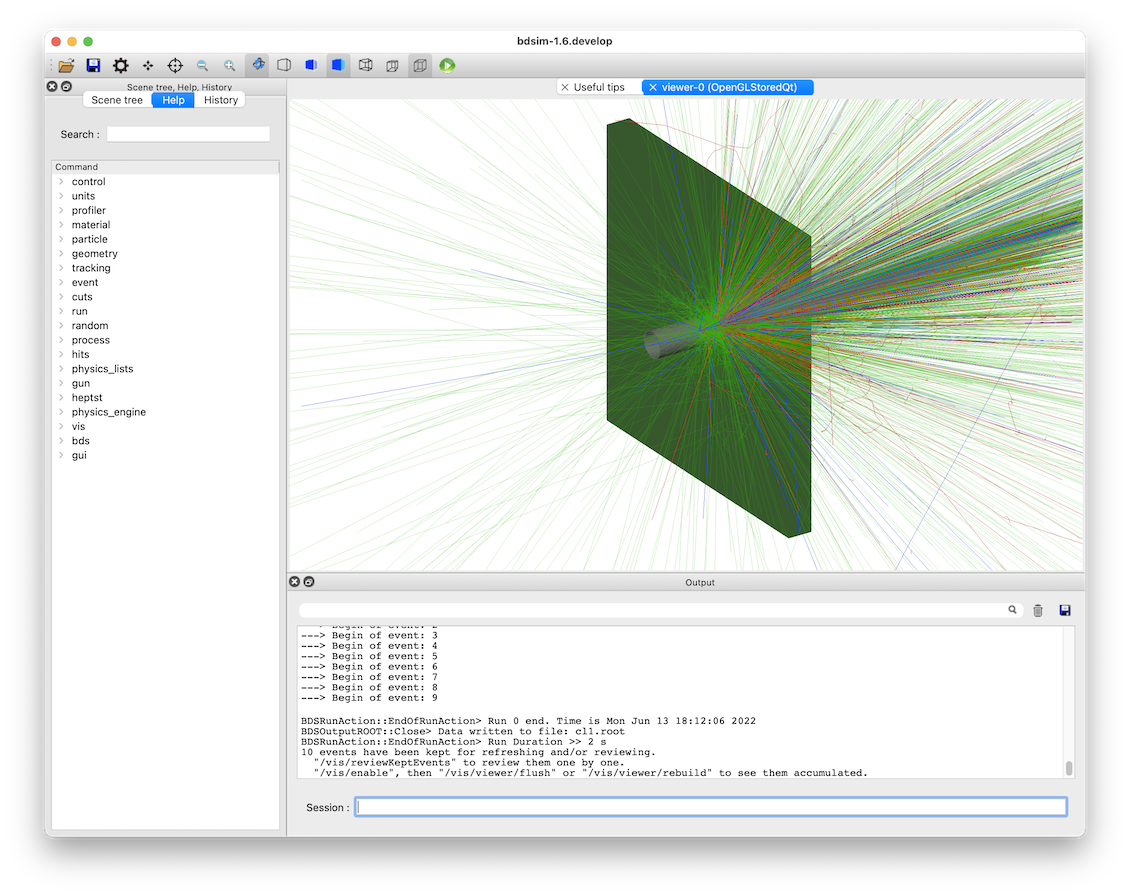Enable hidden line and surface removal mode
The height and width of the screenshot is (896, 1130).
[311, 65]
